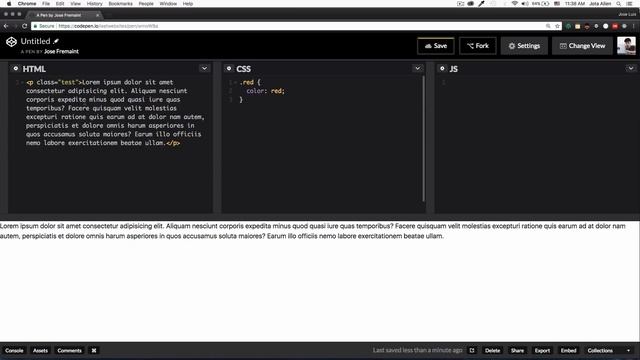Open the Collections dropdown
Screen dimensions: 640x360
pos(608,351)
